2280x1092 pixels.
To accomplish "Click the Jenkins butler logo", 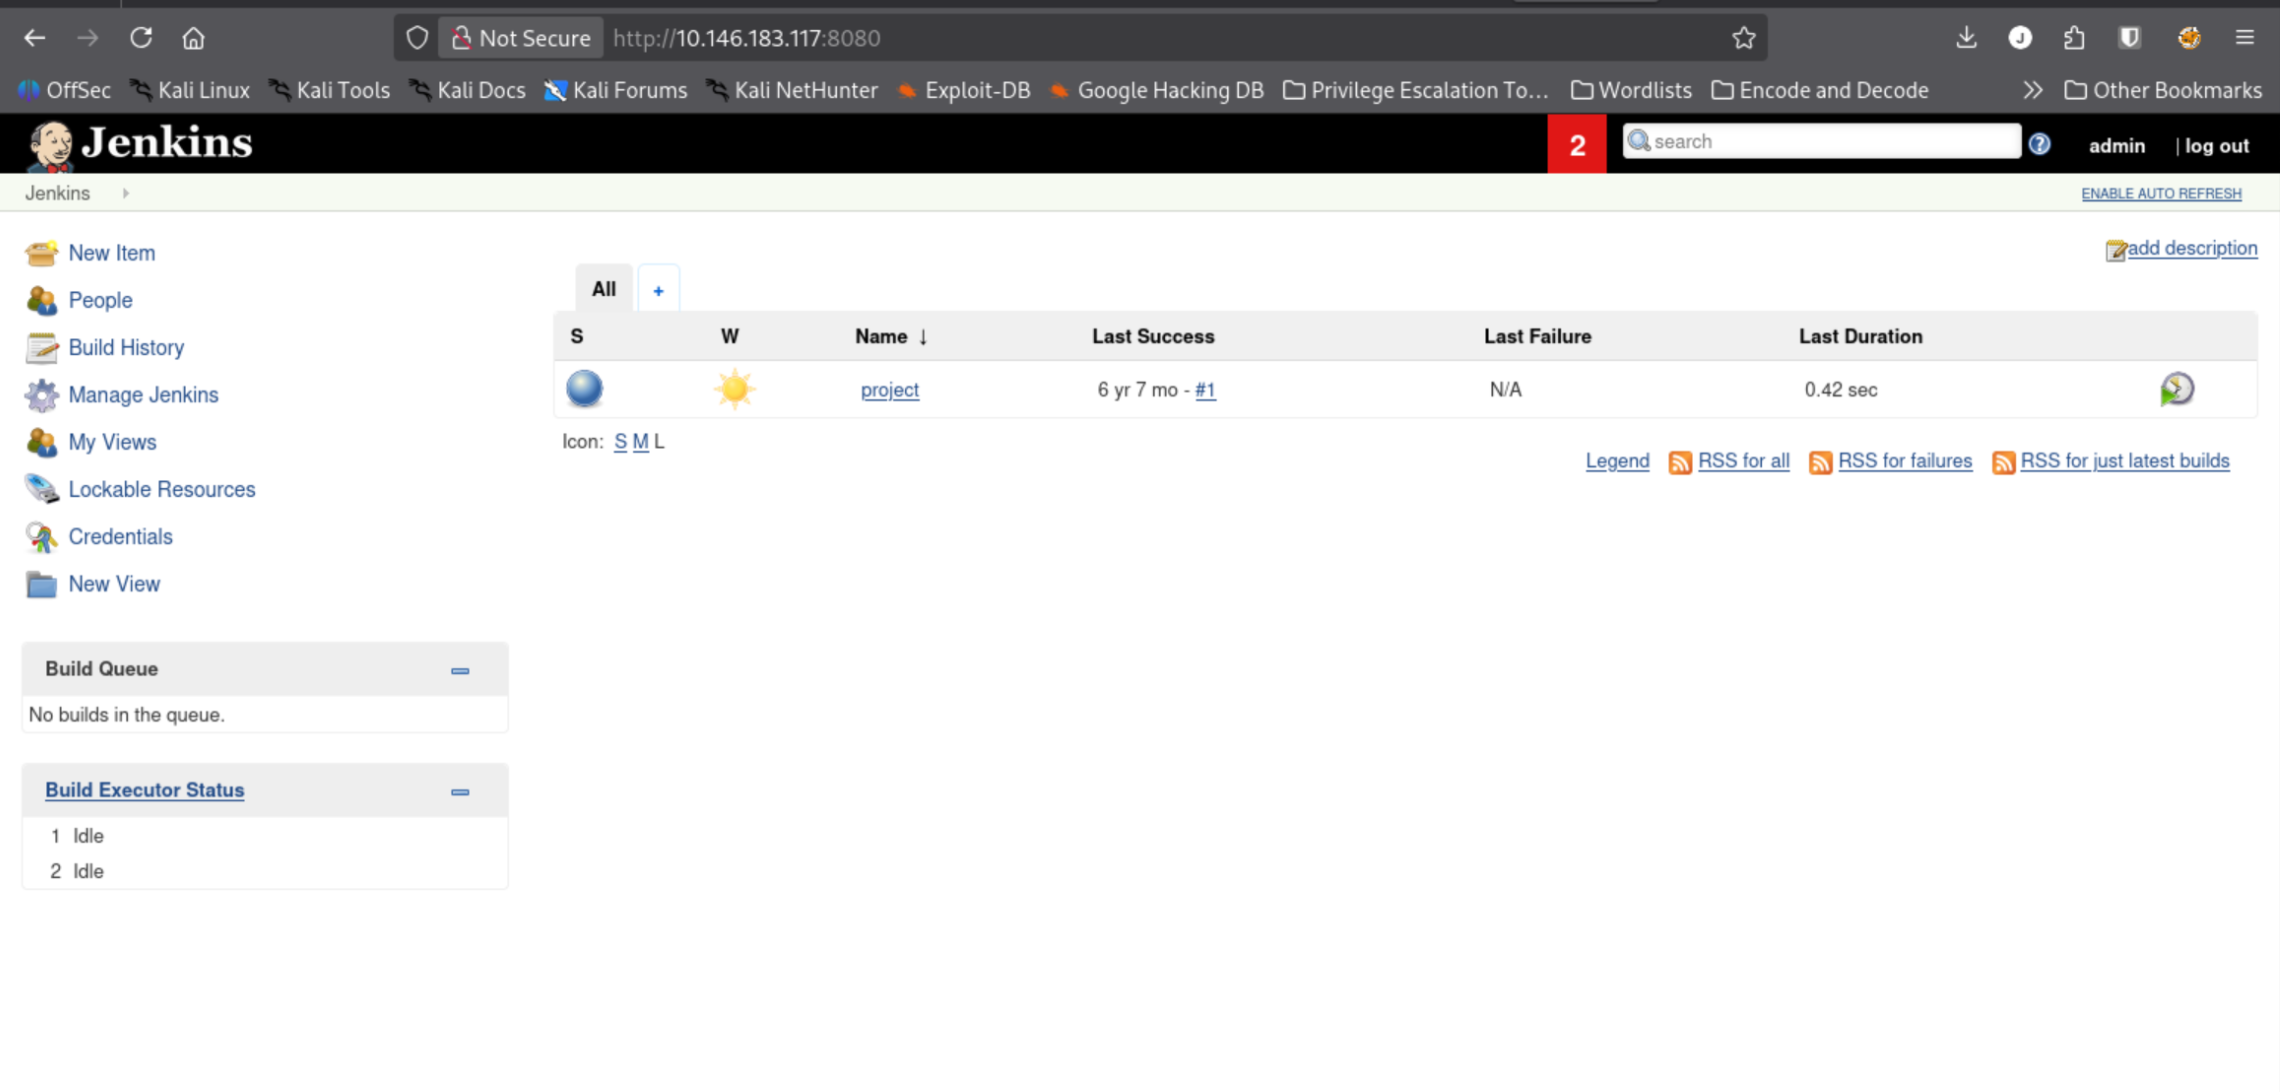I will 50,145.
